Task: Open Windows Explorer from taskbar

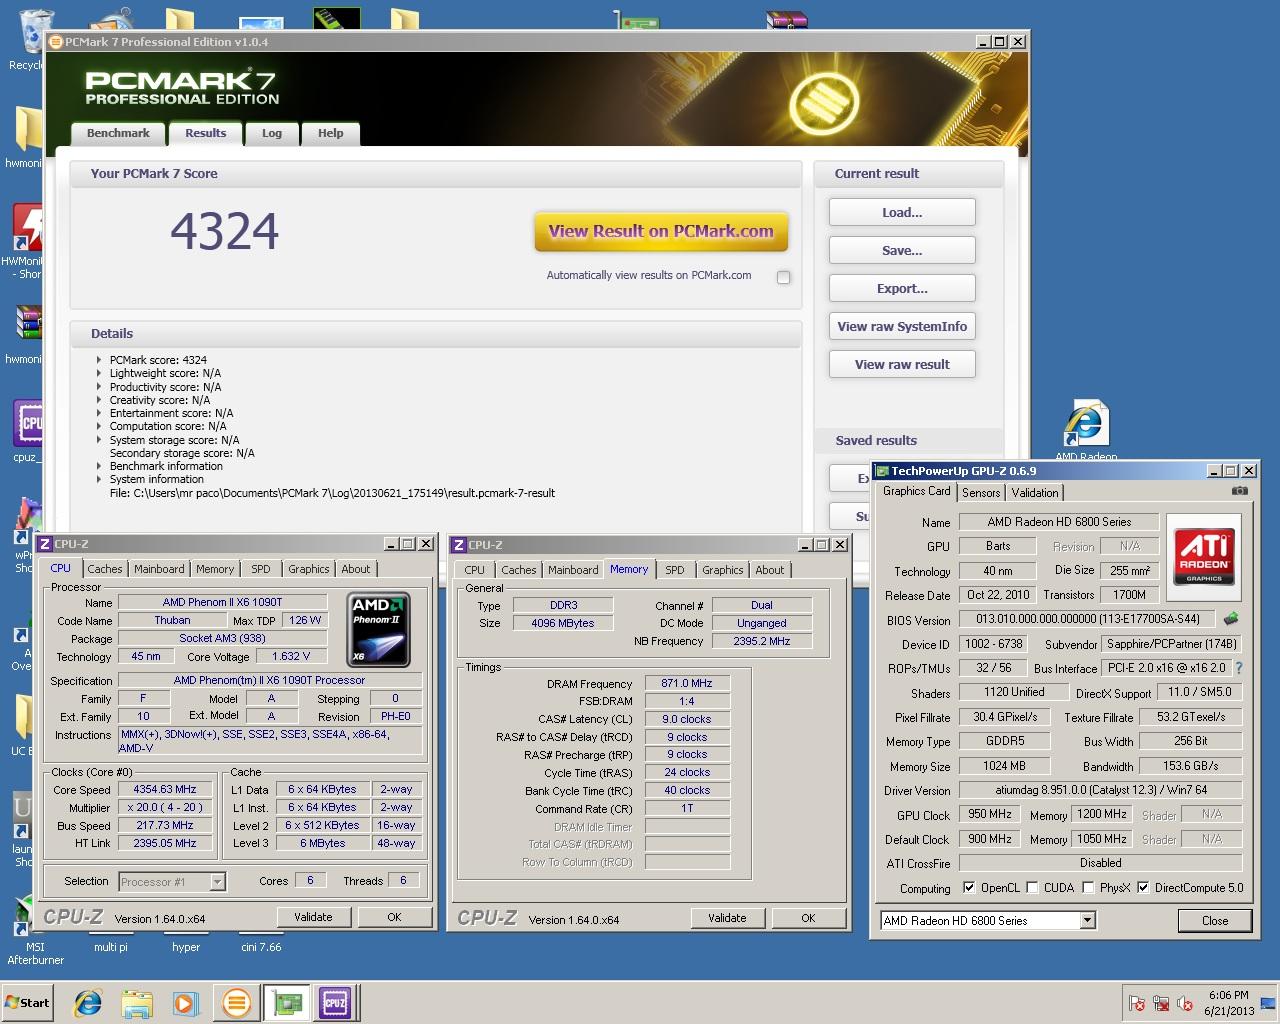Action: [x=137, y=1002]
